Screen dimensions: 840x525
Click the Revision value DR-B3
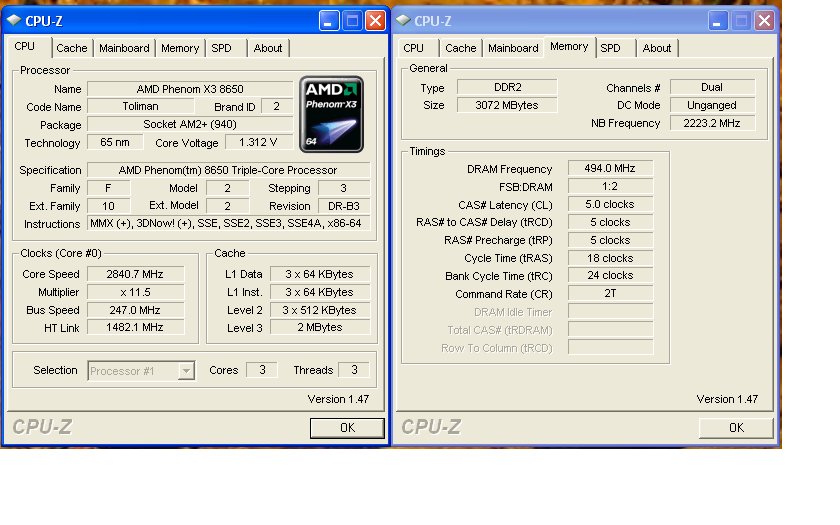(344, 206)
